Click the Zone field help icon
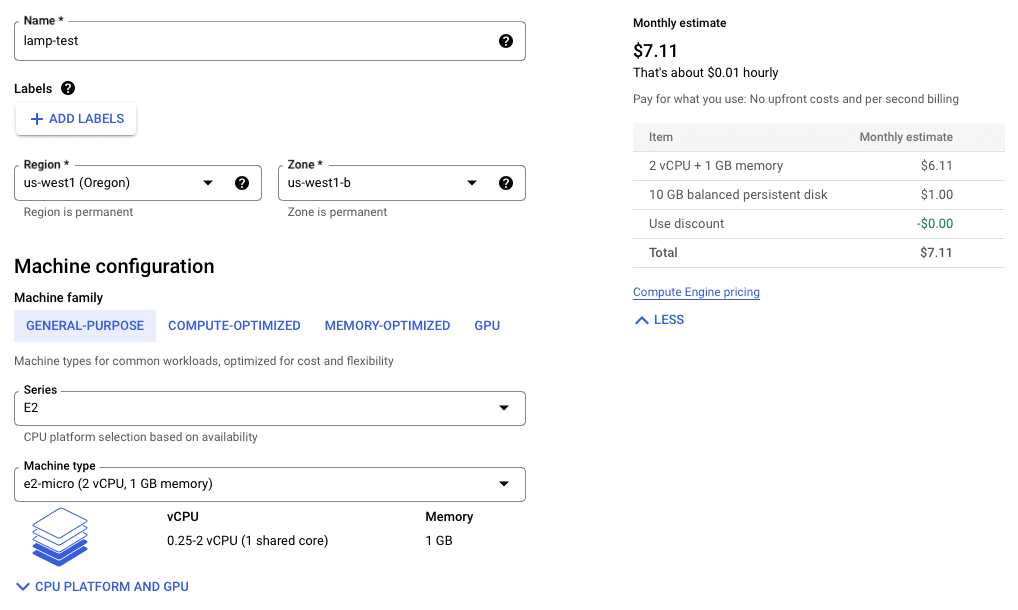 pyautogui.click(x=506, y=183)
